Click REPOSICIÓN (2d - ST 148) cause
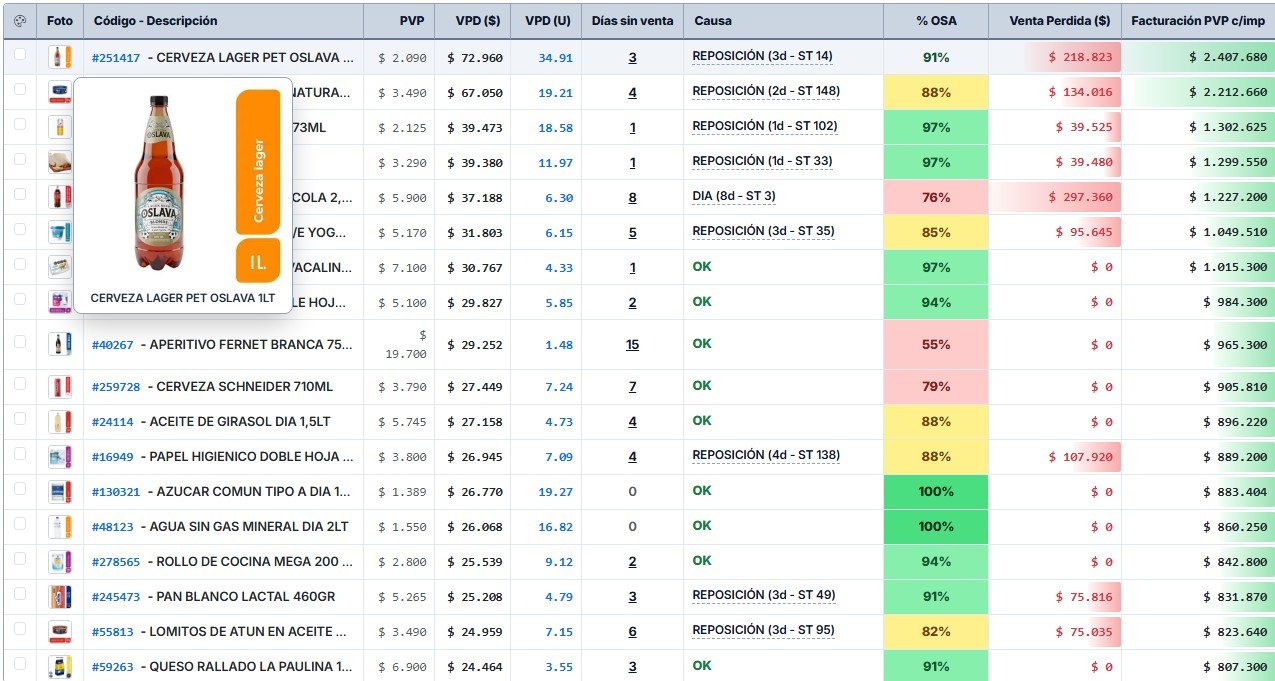 point(766,91)
